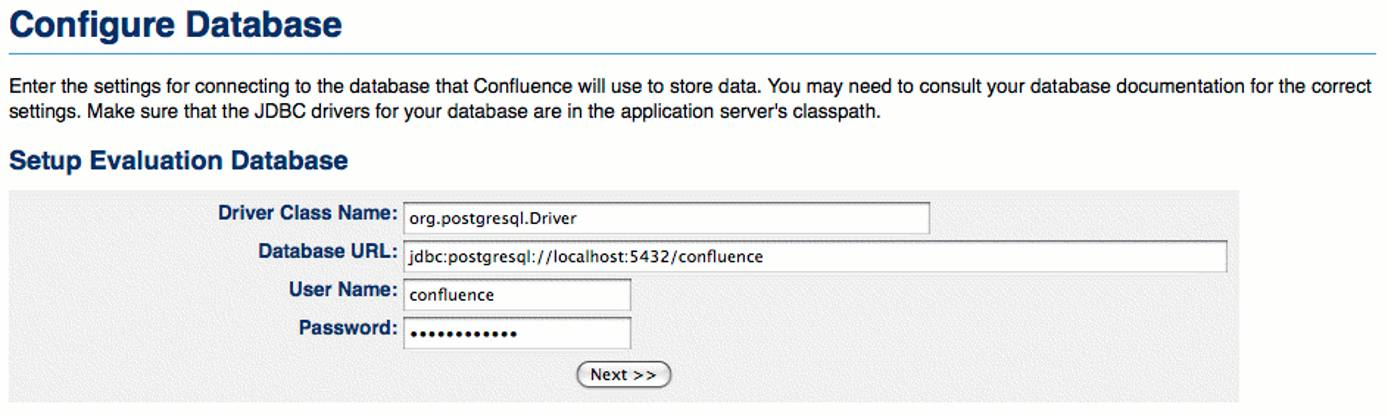This screenshot has height=417, width=1388.
Task: Click the "Database URL:" label
Action: pyautogui.click(x=327, y=251)
